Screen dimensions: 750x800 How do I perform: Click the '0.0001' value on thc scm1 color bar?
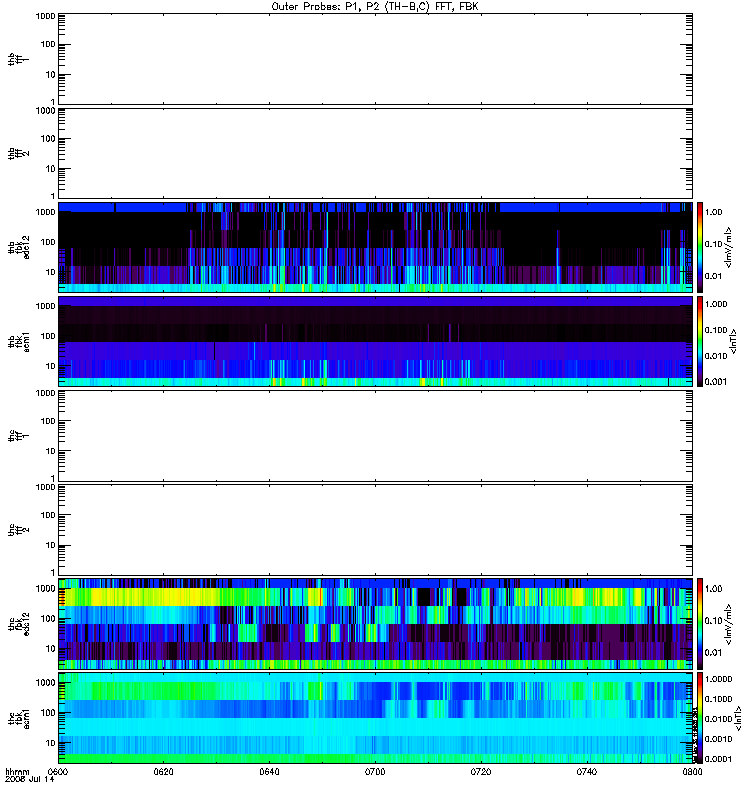click(718, 759)
